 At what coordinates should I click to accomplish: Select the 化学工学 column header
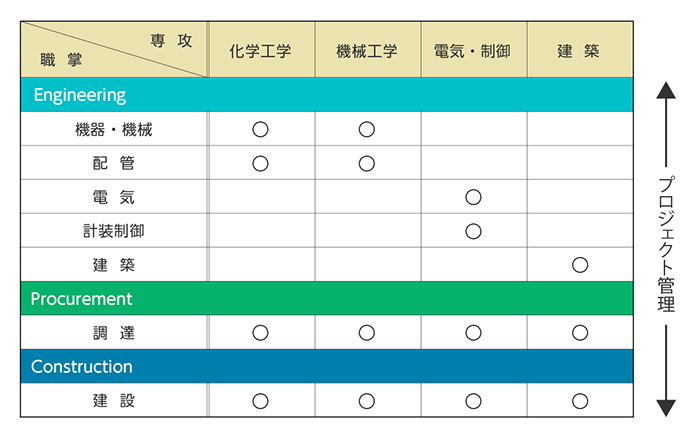(260, 50)
